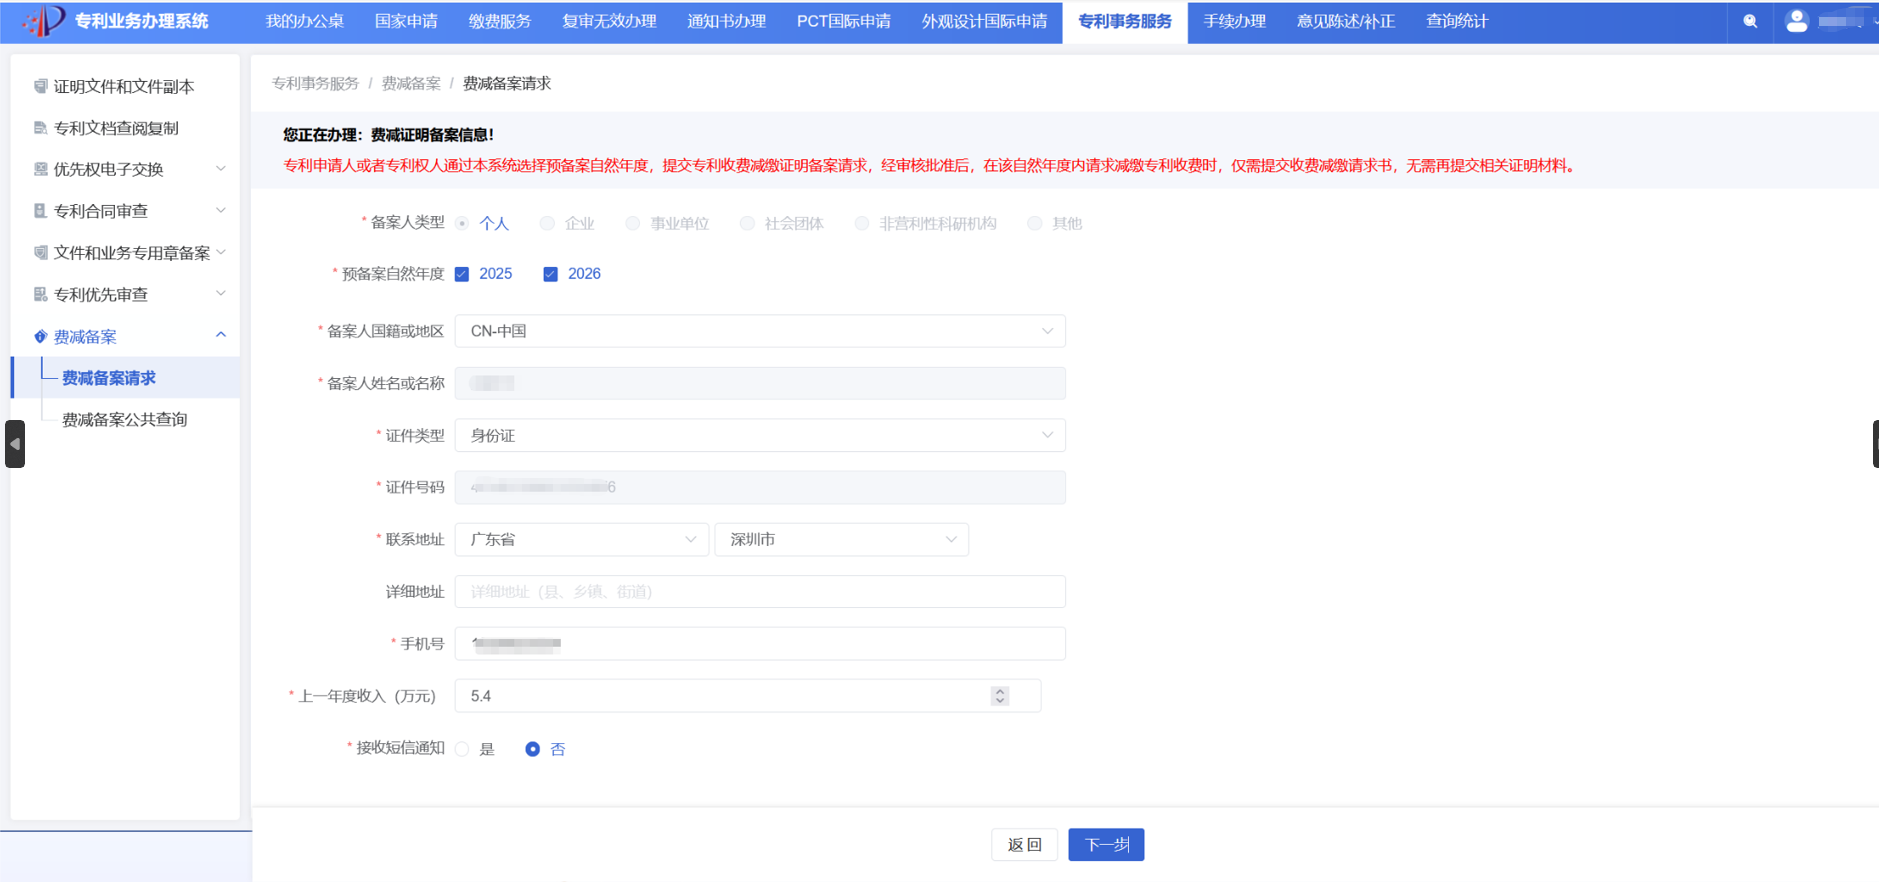
Task: Click 费减备案 sidebar menu label
Action: click(x=85, y=337)
